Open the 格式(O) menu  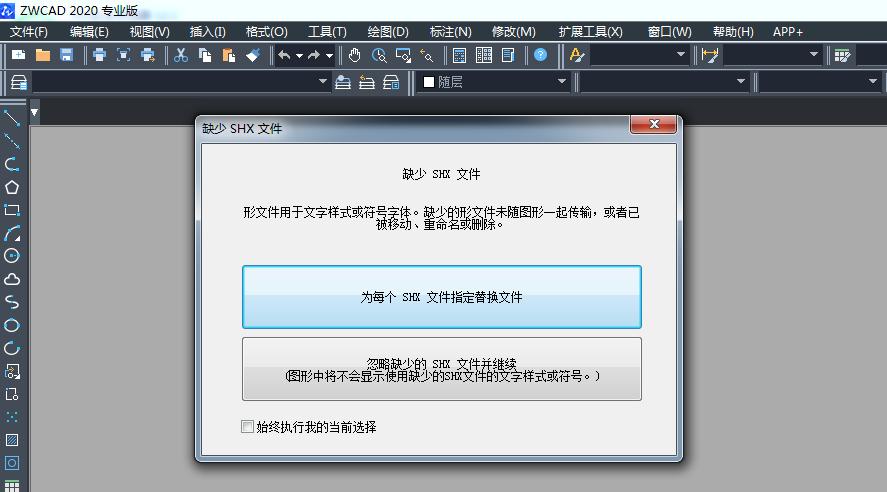click(266, 32)
